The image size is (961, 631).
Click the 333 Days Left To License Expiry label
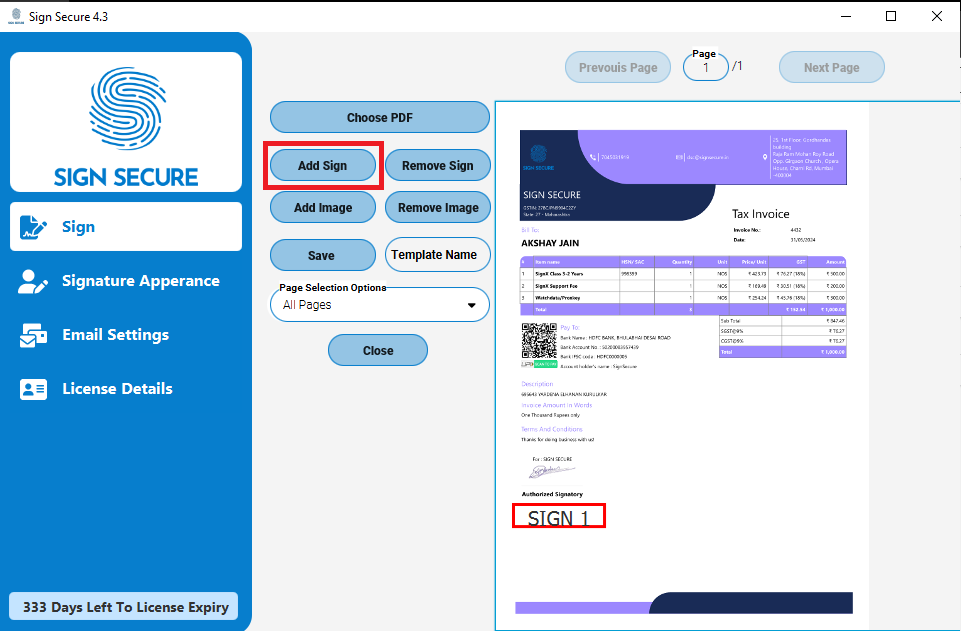coord(124,606)
